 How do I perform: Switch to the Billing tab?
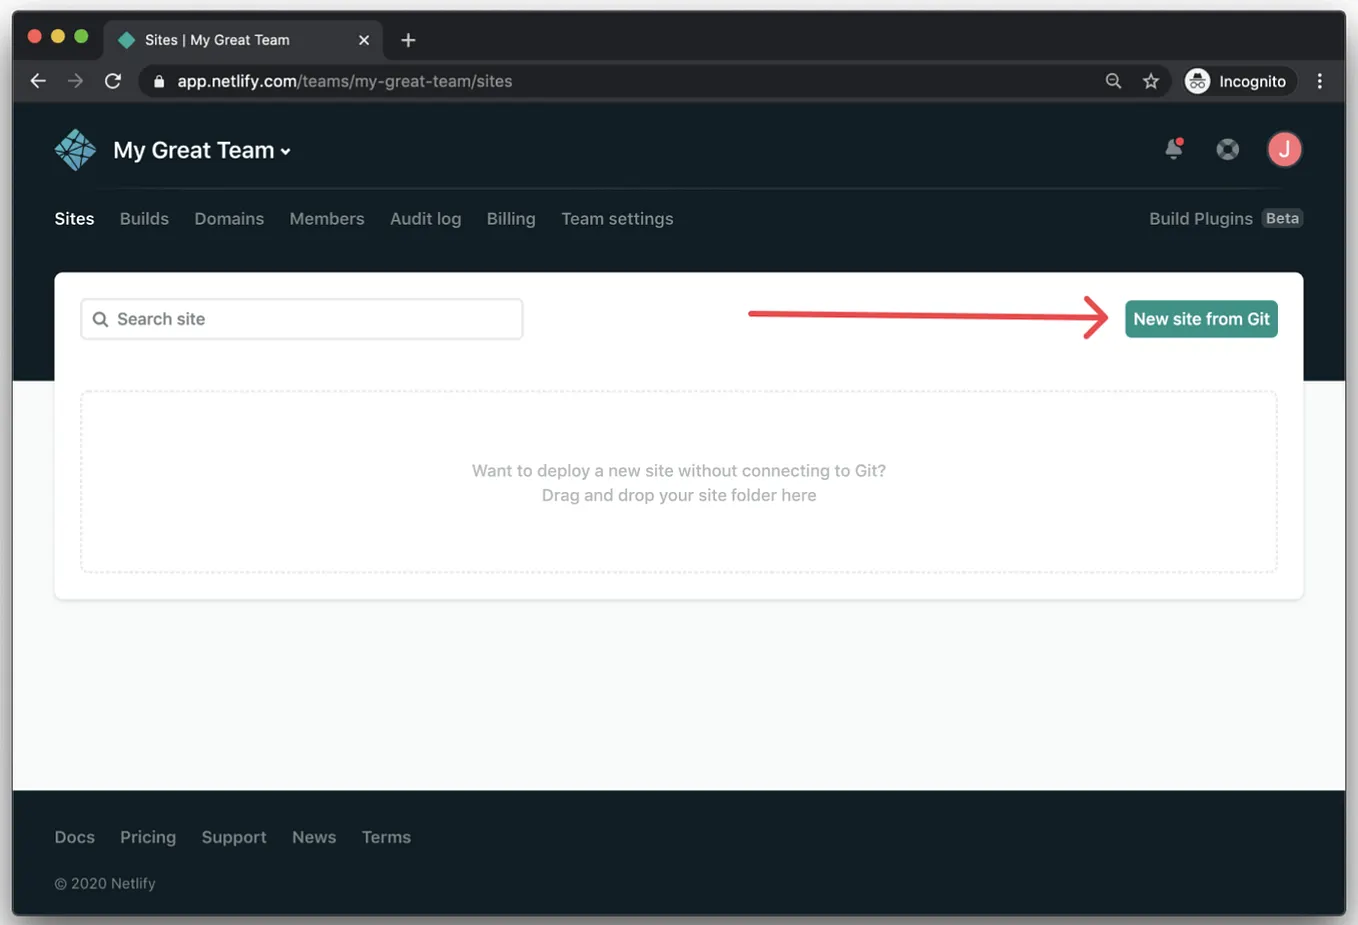point(511,219)
